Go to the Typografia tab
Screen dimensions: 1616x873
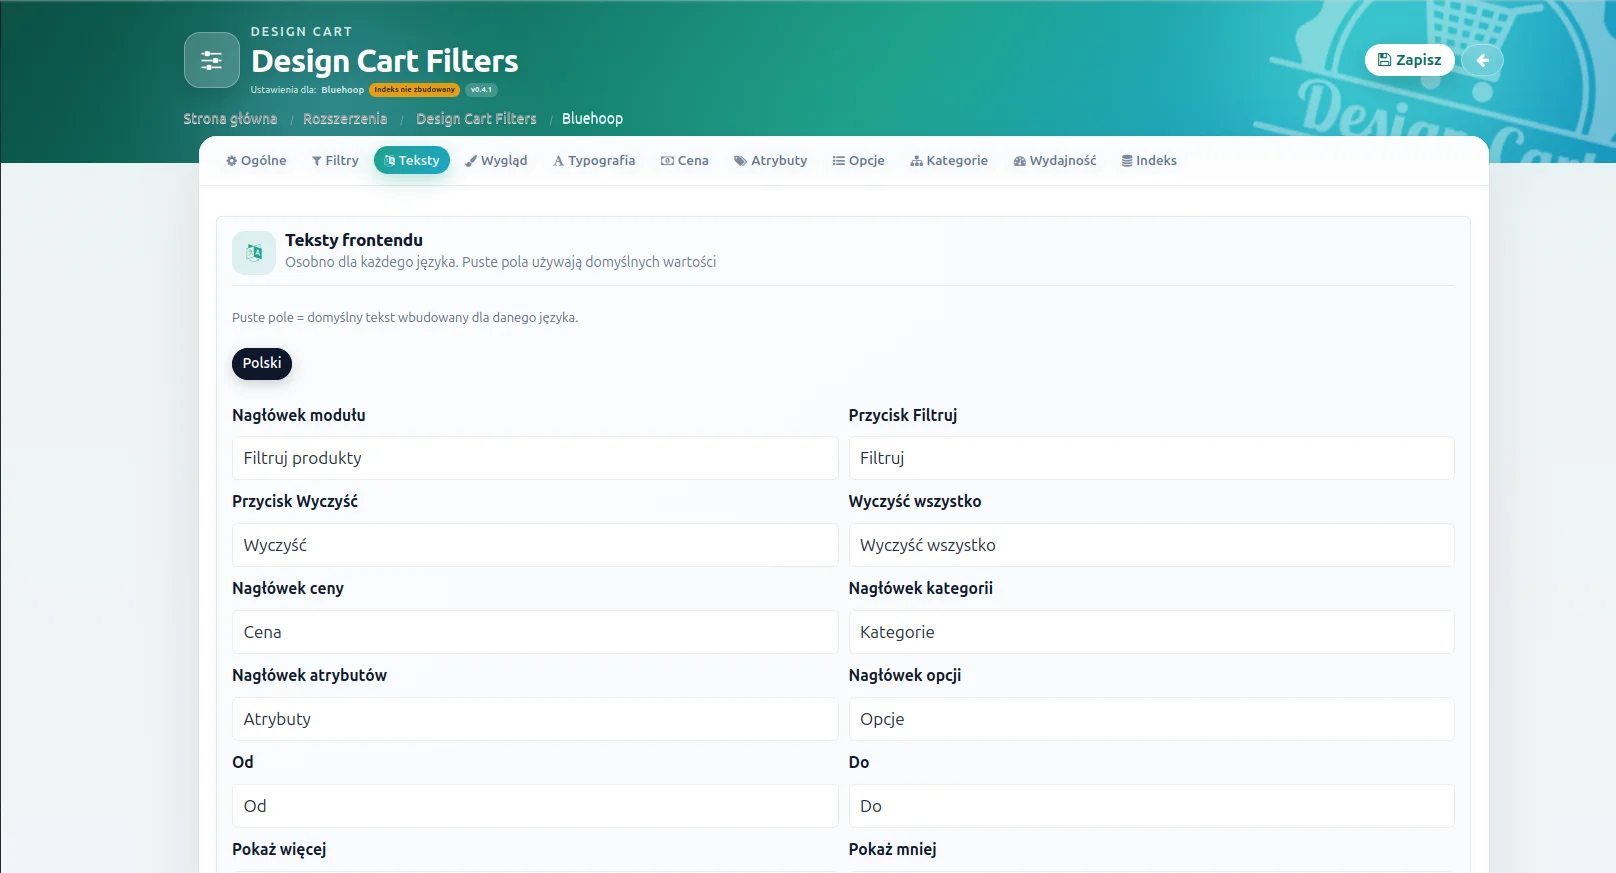pyautogui.click(x=594, y=160)
